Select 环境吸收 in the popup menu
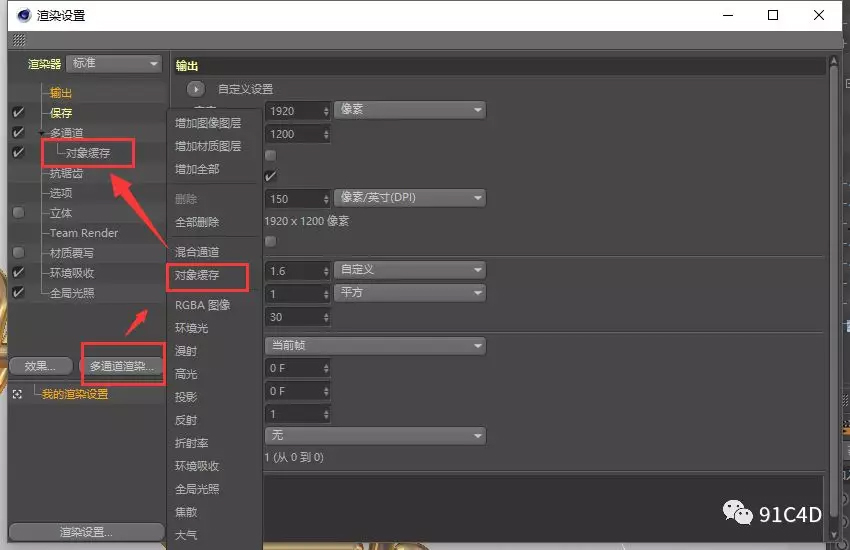 click(x=197, y=466)
